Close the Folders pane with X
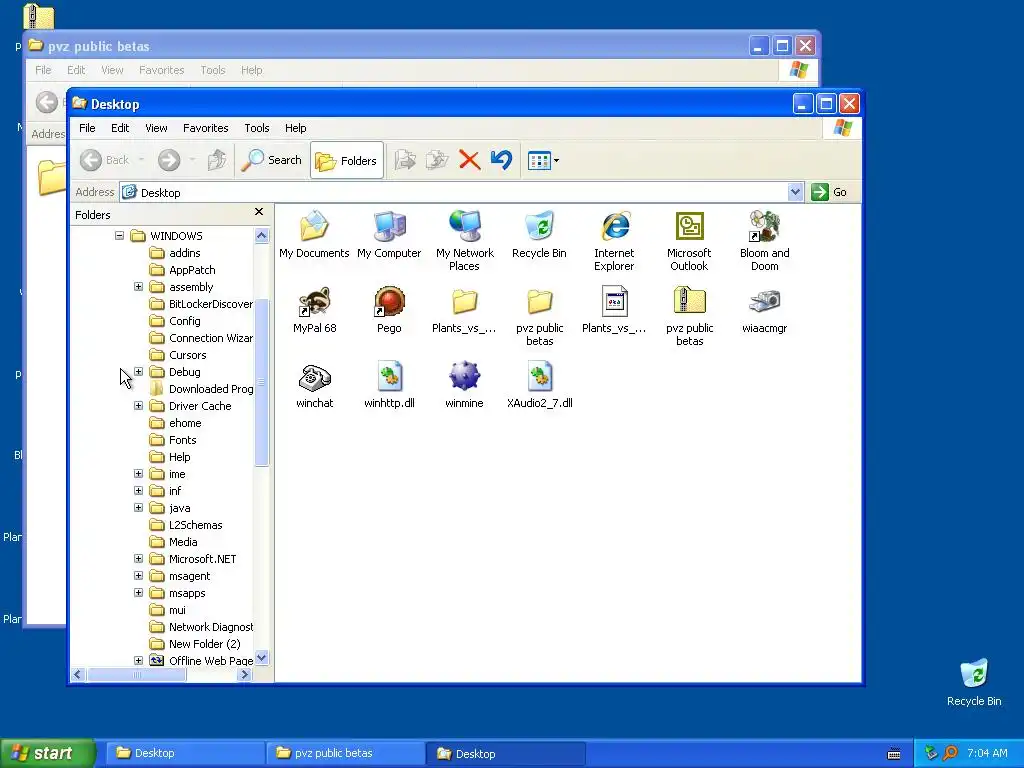This screenshot has height=768, width=1024. point(259,212)
